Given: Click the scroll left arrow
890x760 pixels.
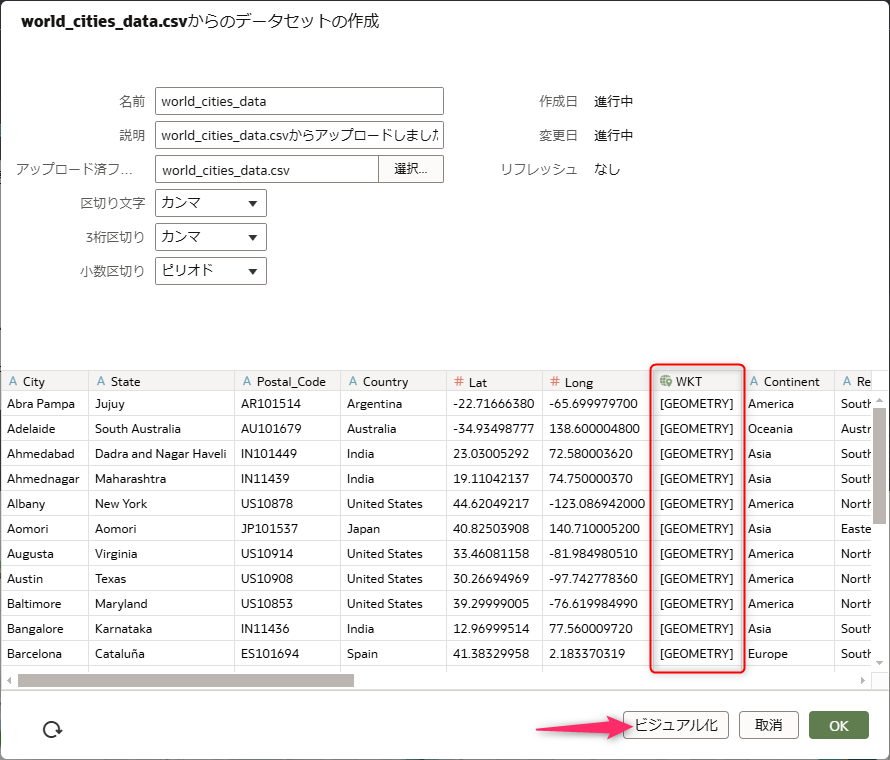Looking at the screenshot, I should coord(9,680).
